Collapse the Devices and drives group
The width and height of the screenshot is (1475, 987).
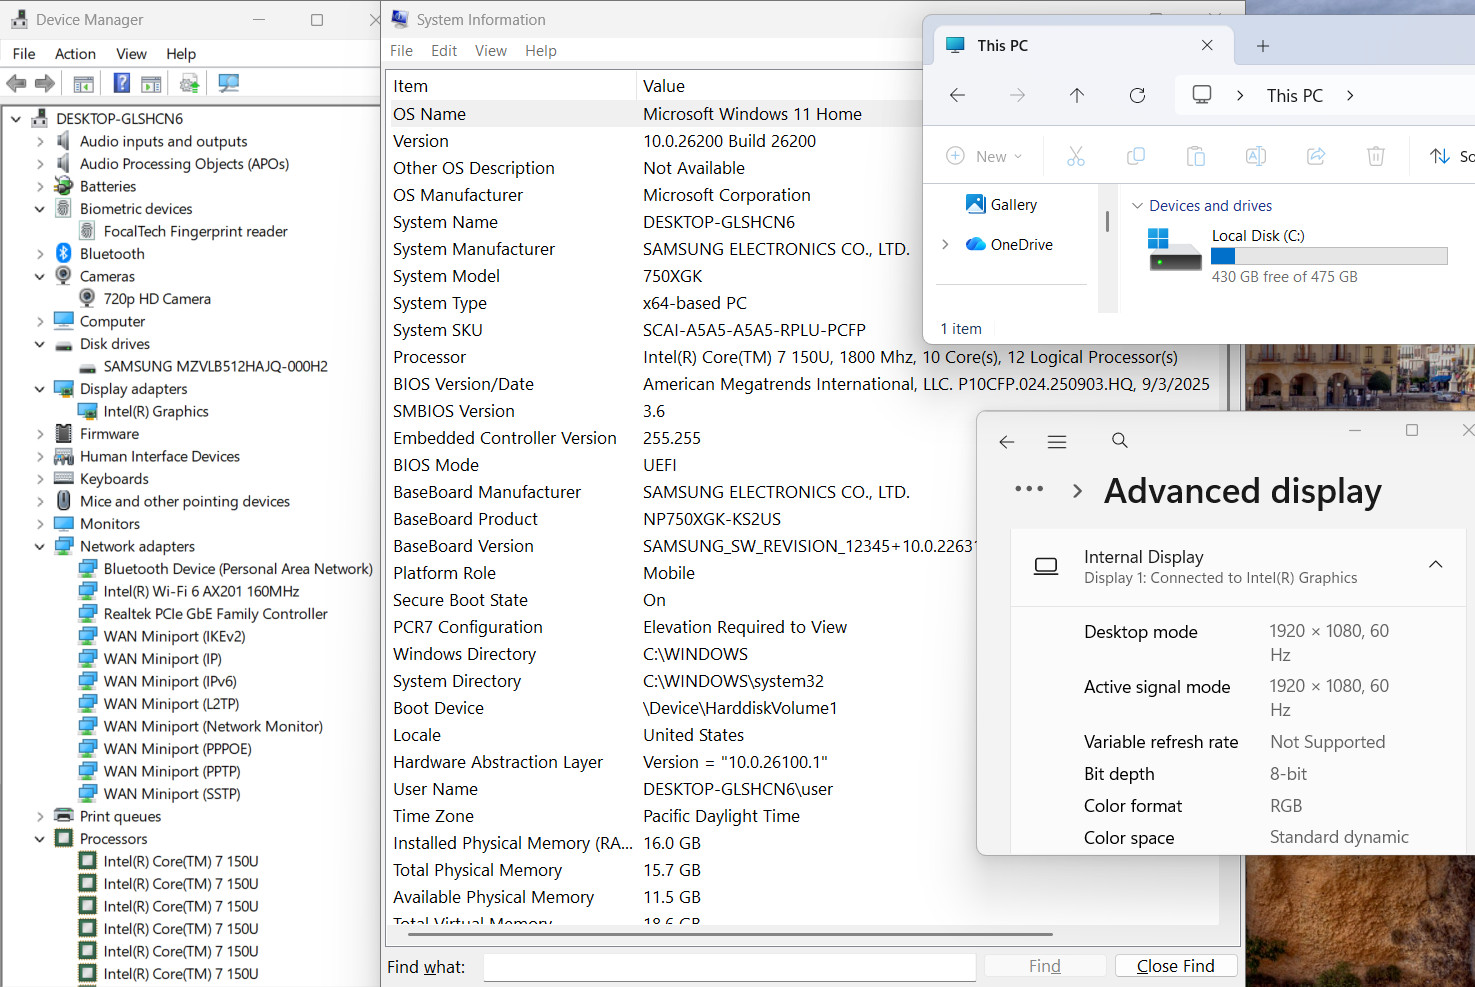(x=1137, y=206)
